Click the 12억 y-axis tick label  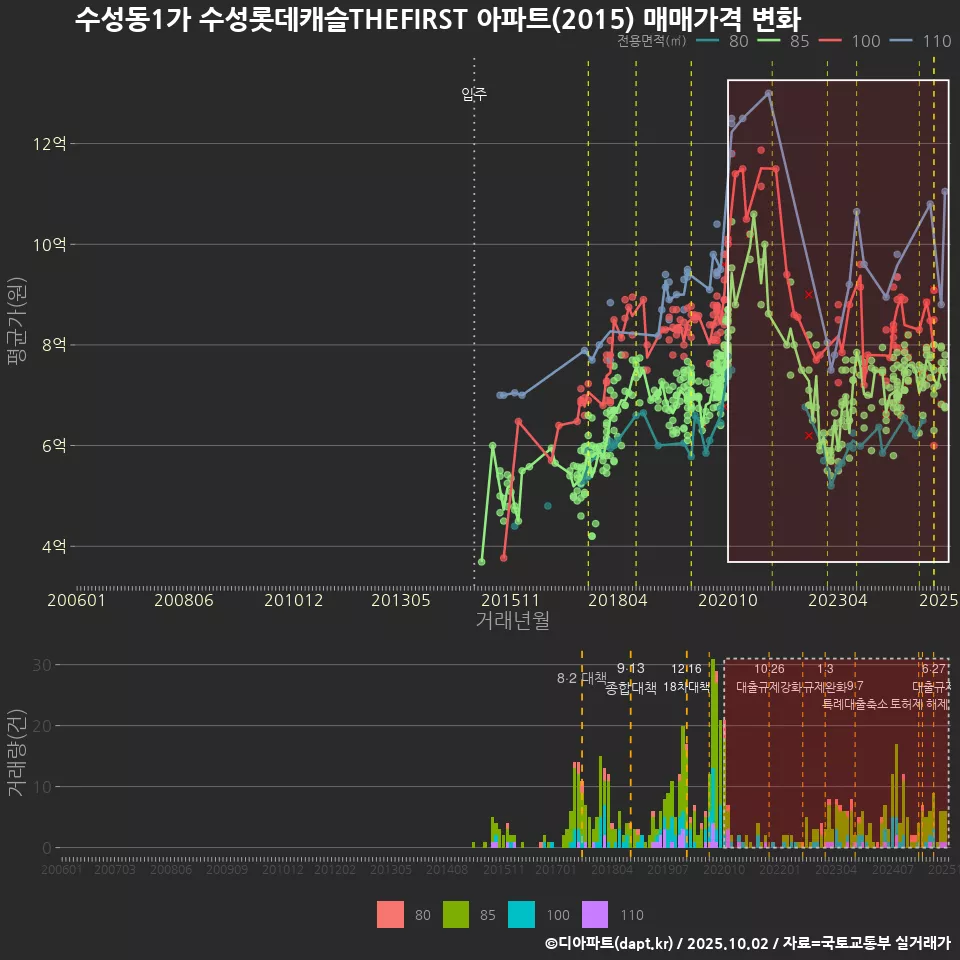click(x=49, y=144)
